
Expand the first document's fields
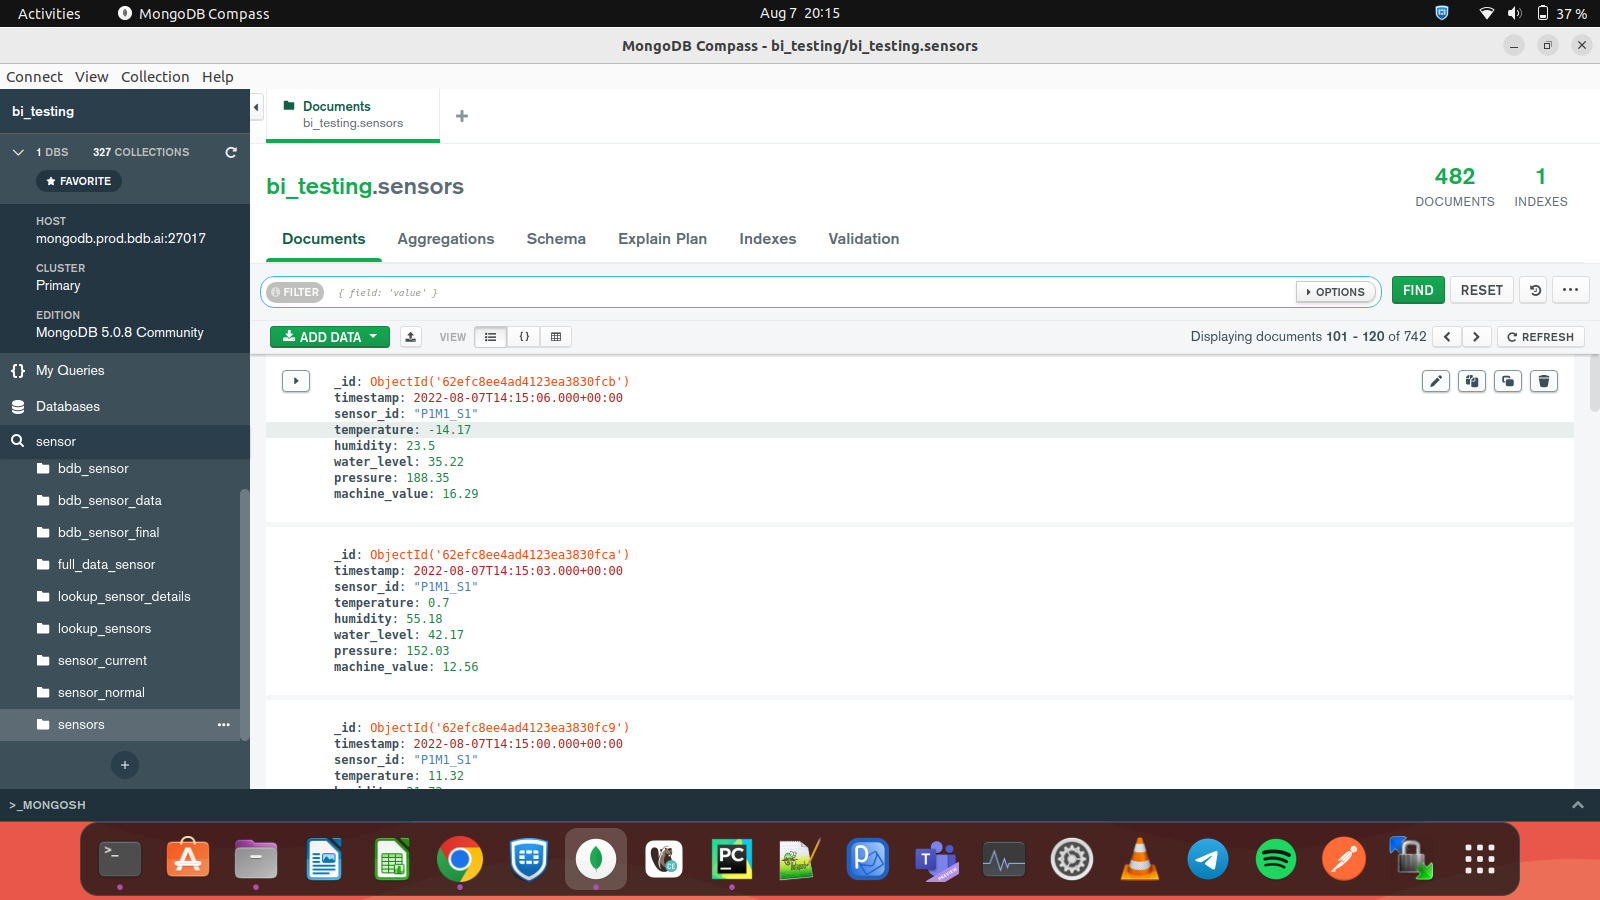(296, 381)
